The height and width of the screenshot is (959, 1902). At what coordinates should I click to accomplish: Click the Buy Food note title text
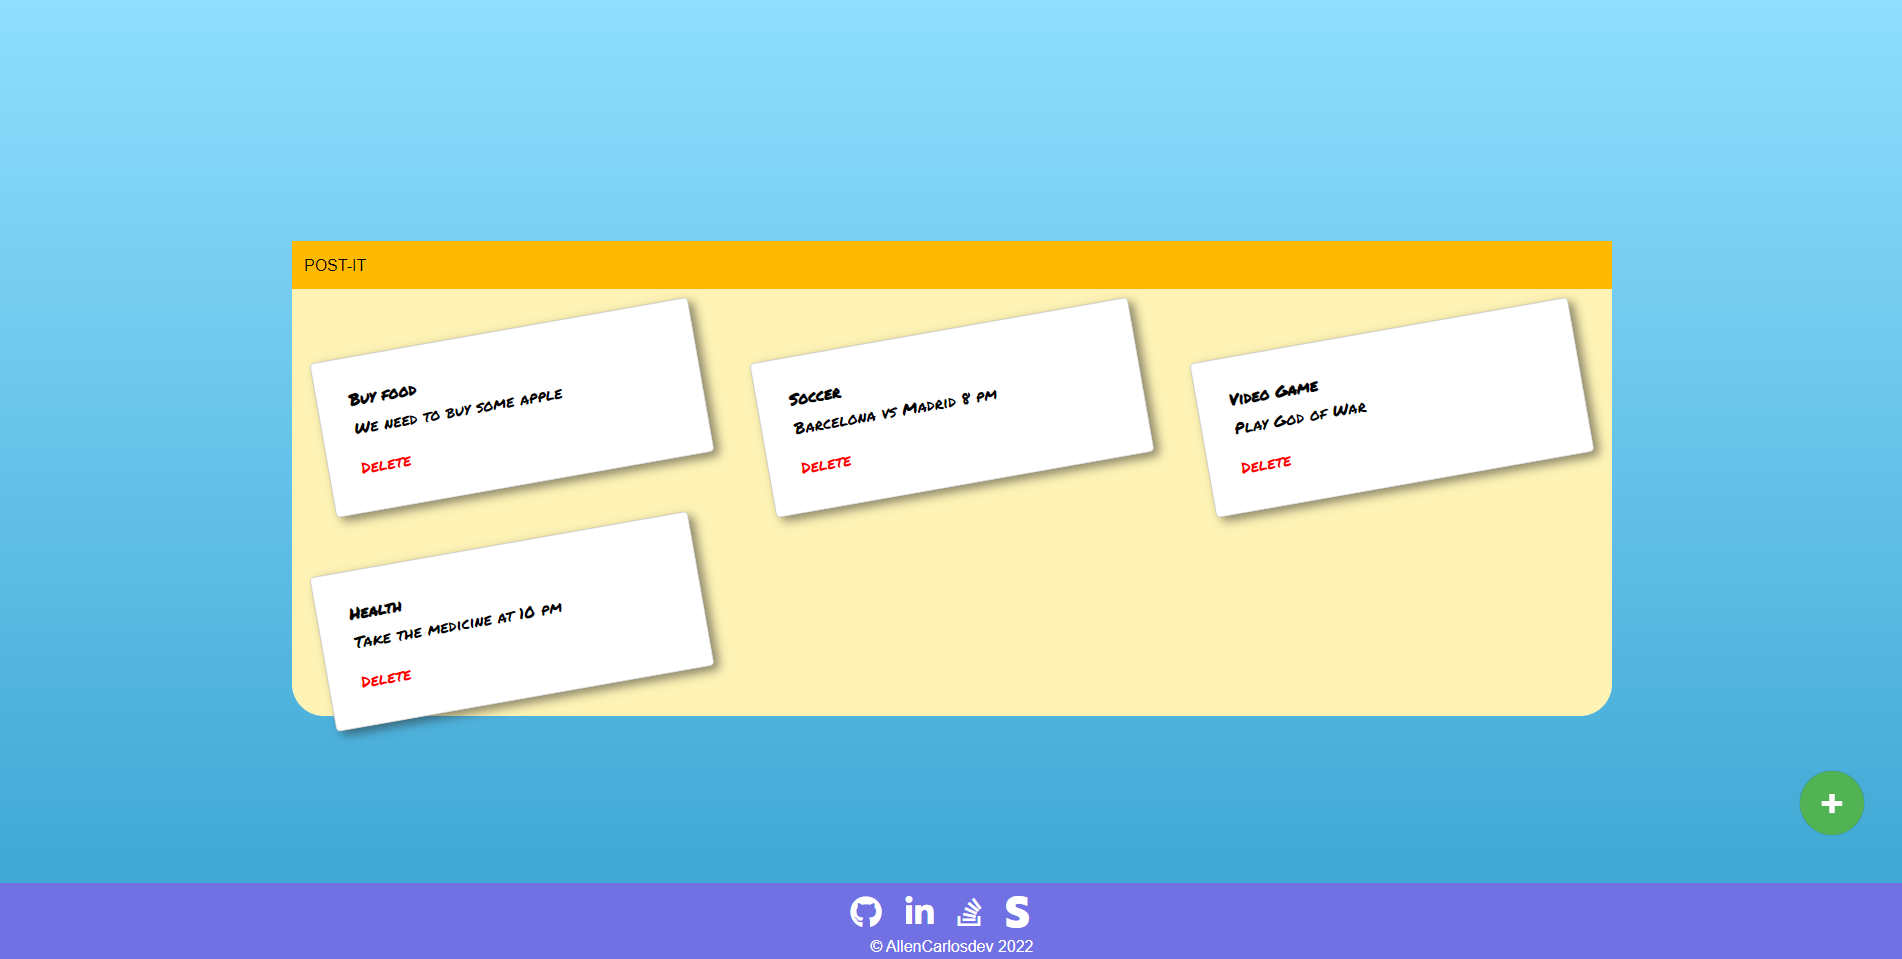(x=383, y=391)
